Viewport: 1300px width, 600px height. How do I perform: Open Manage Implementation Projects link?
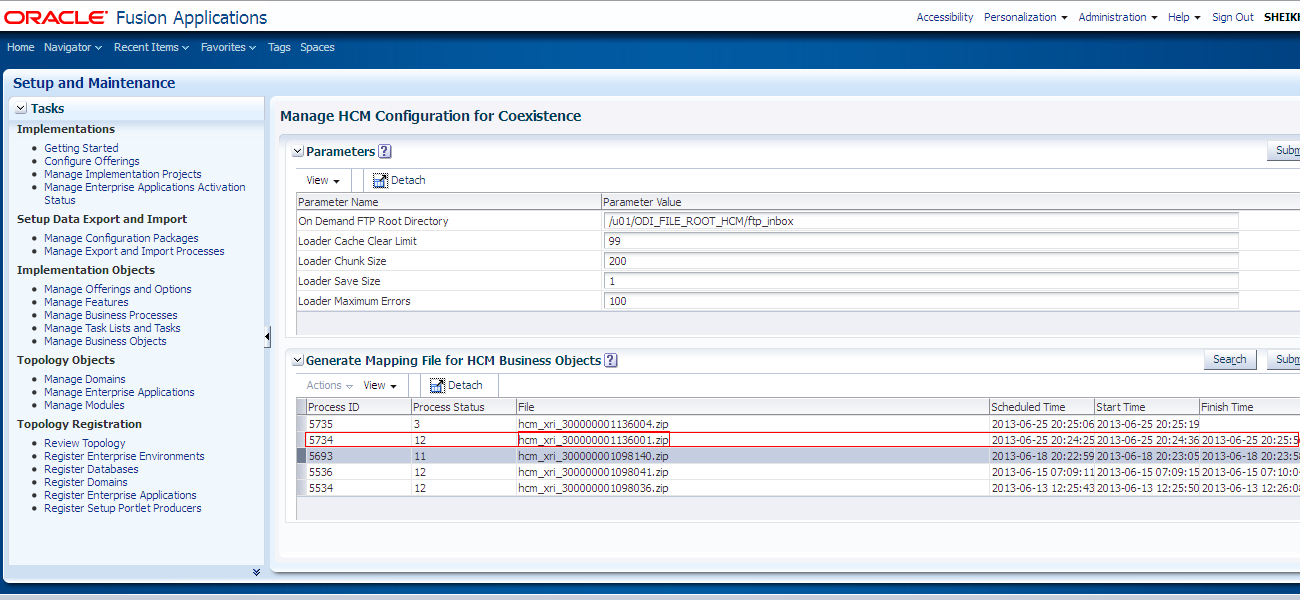(x=123, y=174)
